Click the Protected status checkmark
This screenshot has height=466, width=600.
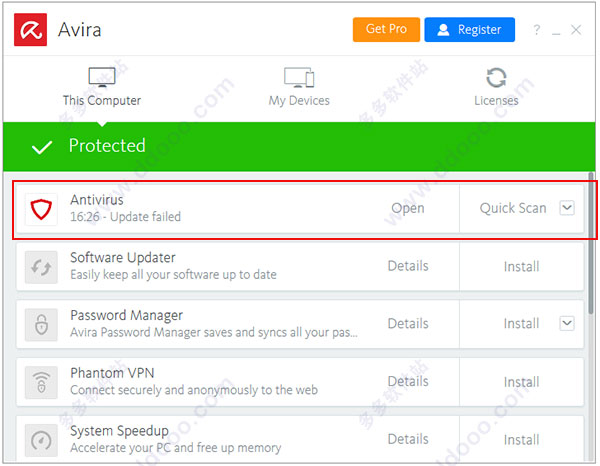point(42,147)
